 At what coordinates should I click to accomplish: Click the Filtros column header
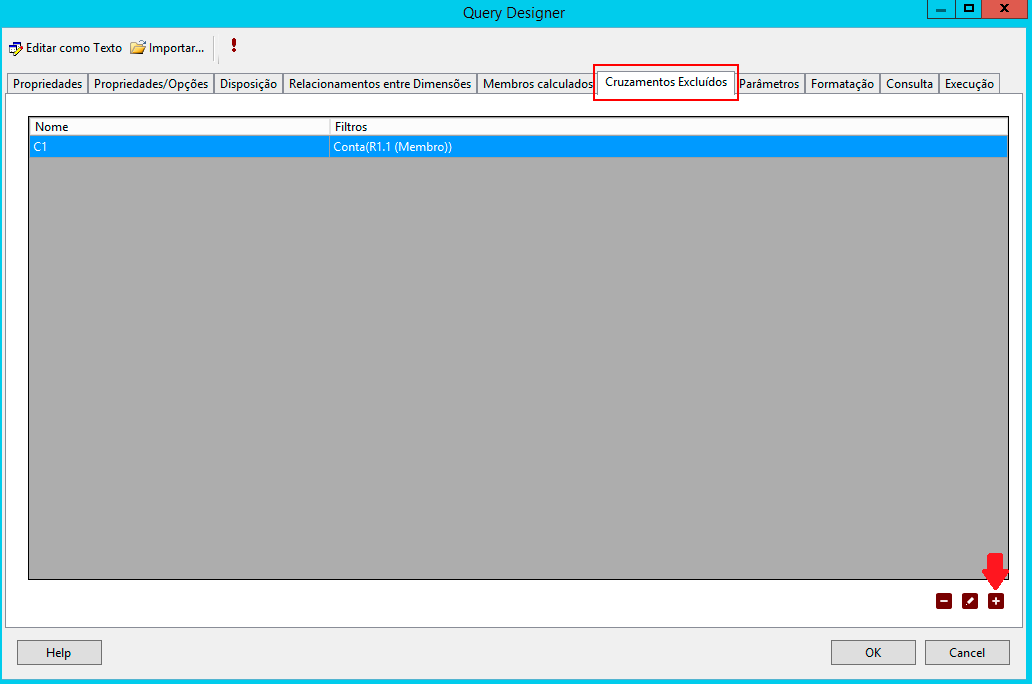pyautogui.click(x=669, y=126)
